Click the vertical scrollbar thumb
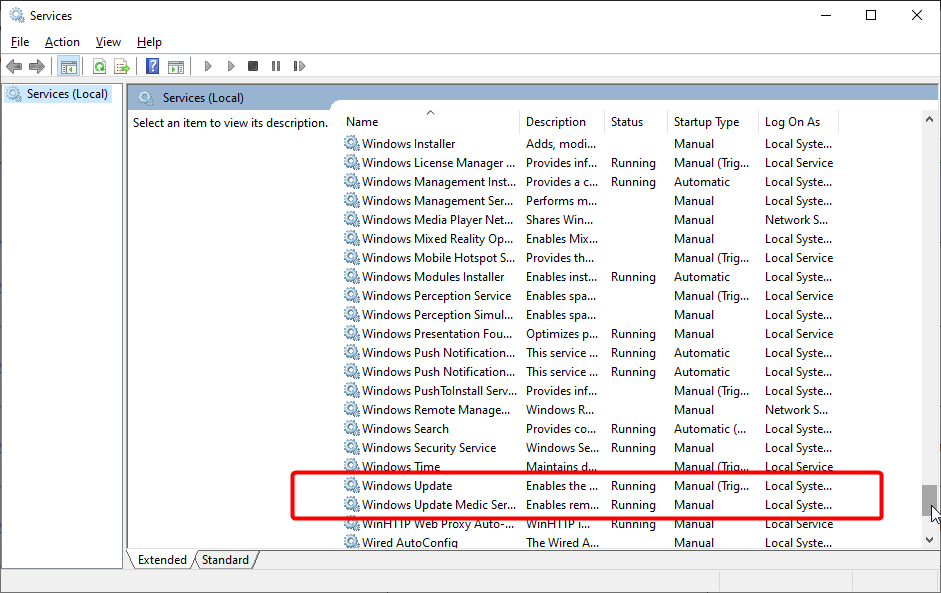The image size is (941, 593). click(930, 500)
